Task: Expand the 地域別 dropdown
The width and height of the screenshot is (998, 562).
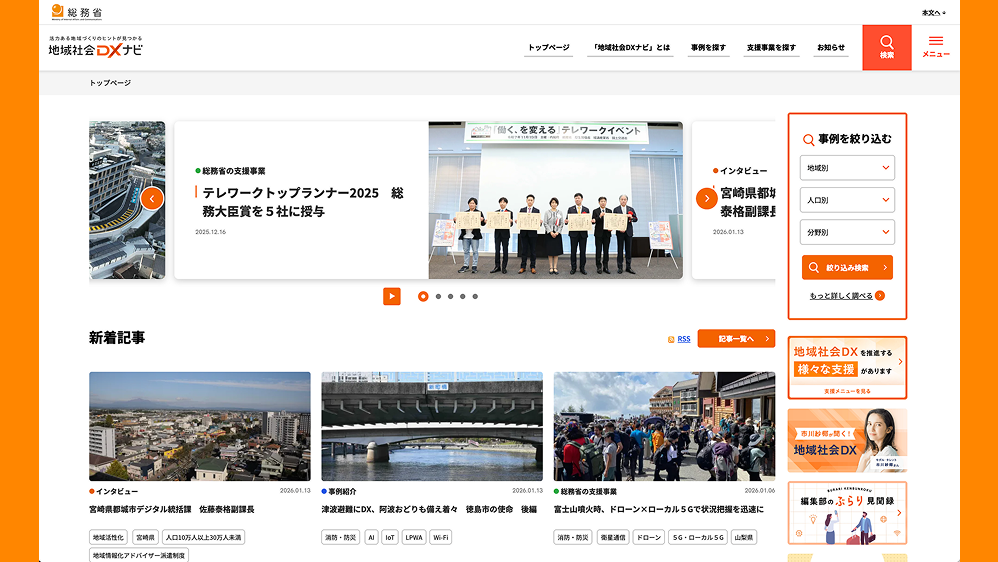Action: pyautogui.click(x=847, y=168)
